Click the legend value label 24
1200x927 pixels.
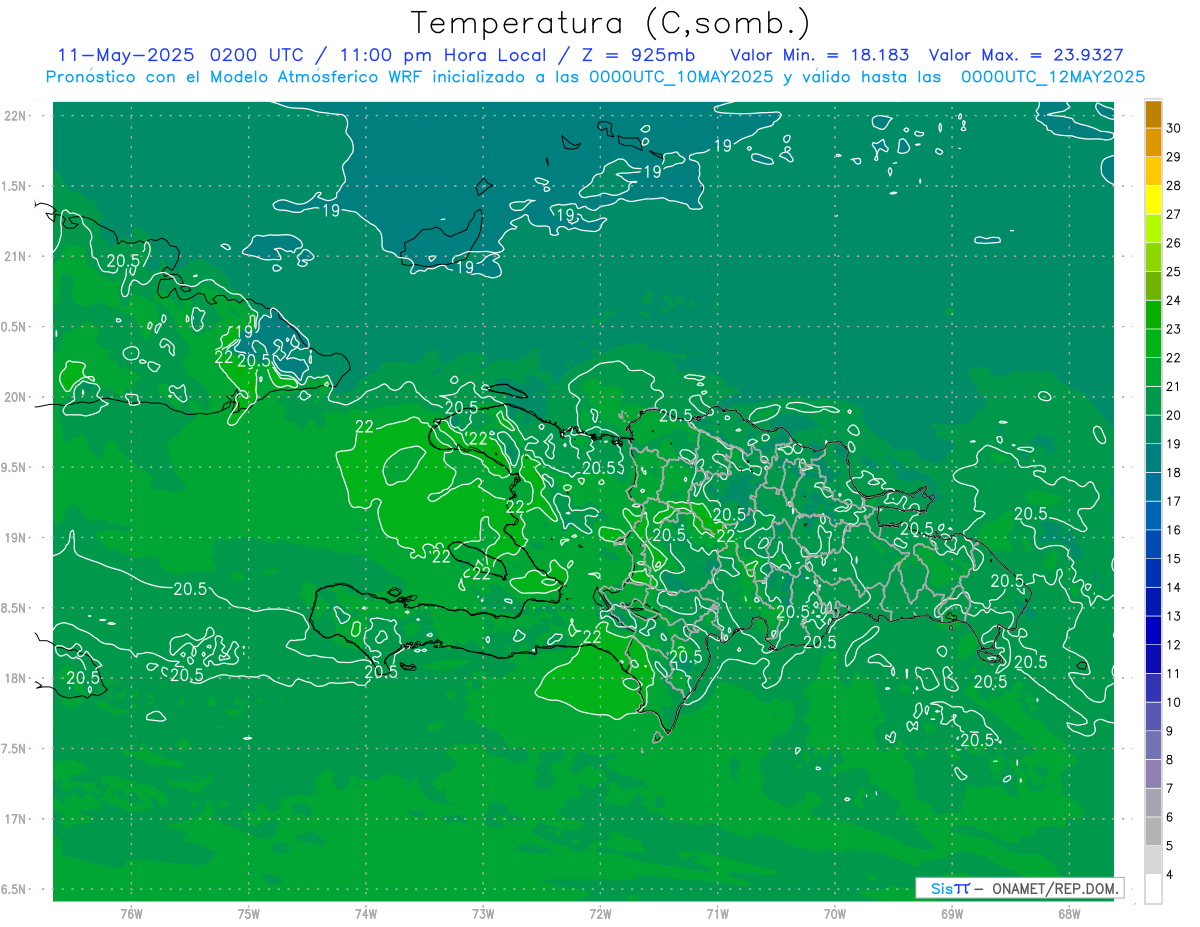1173,300
